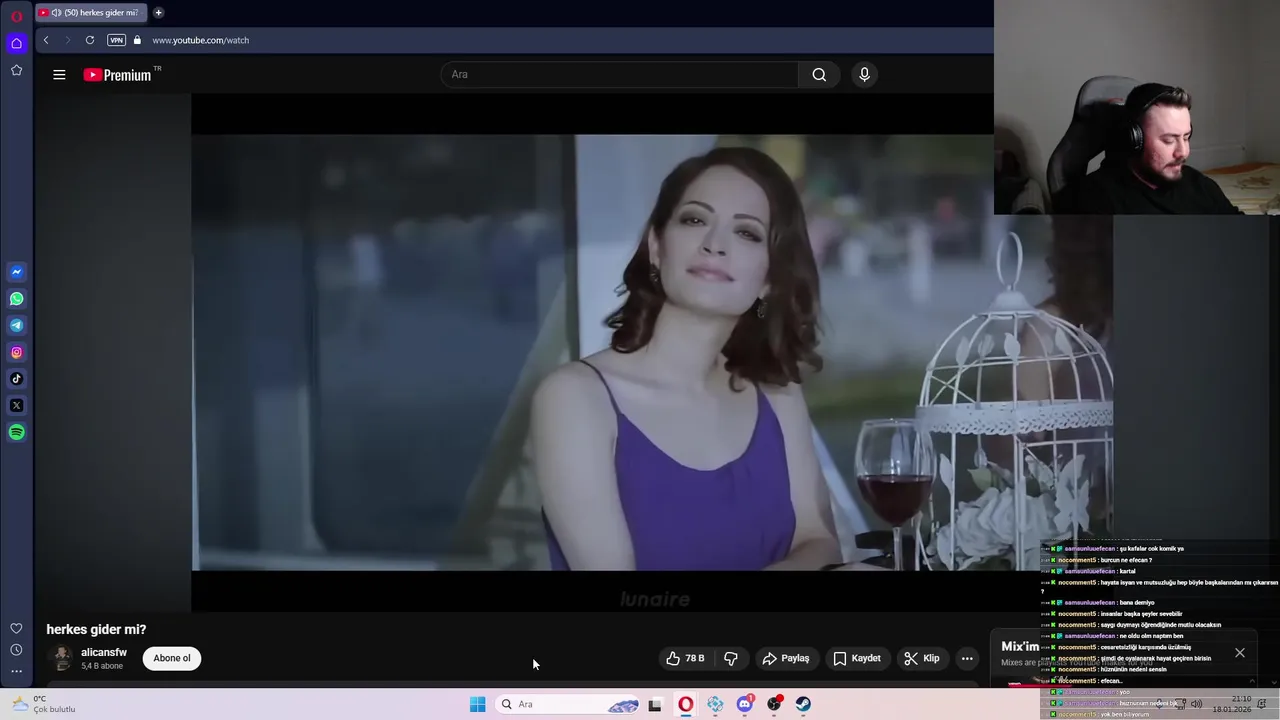Mute tab via the speaker icon
The image size is (1280, 720).
56,13
